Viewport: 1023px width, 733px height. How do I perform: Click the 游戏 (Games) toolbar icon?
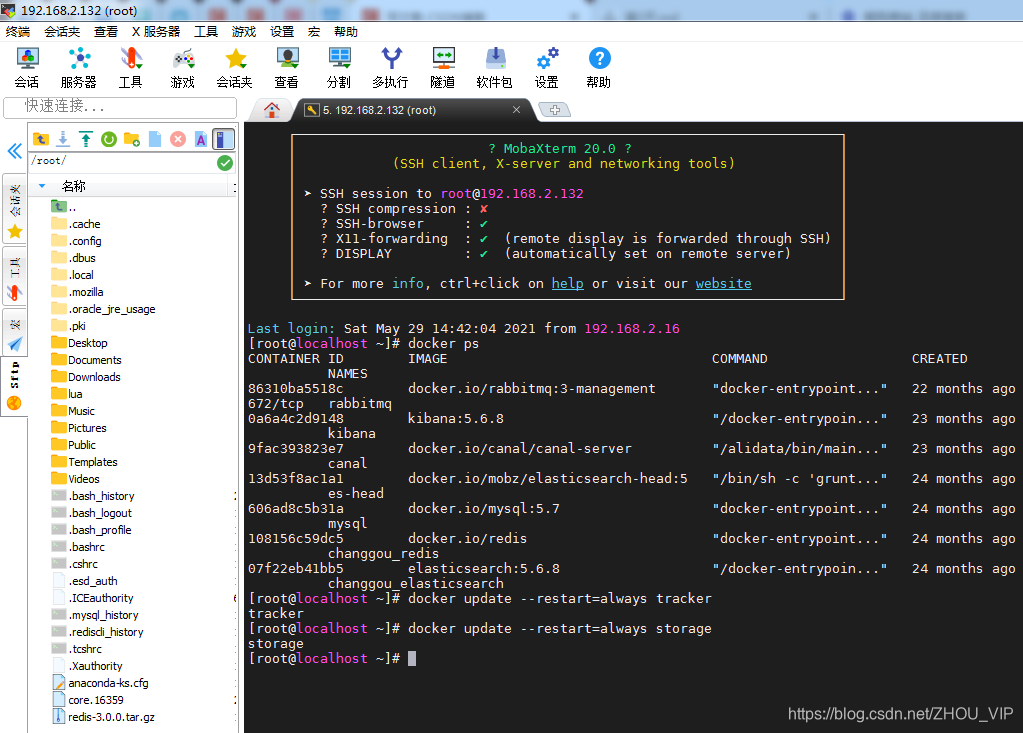183,68
